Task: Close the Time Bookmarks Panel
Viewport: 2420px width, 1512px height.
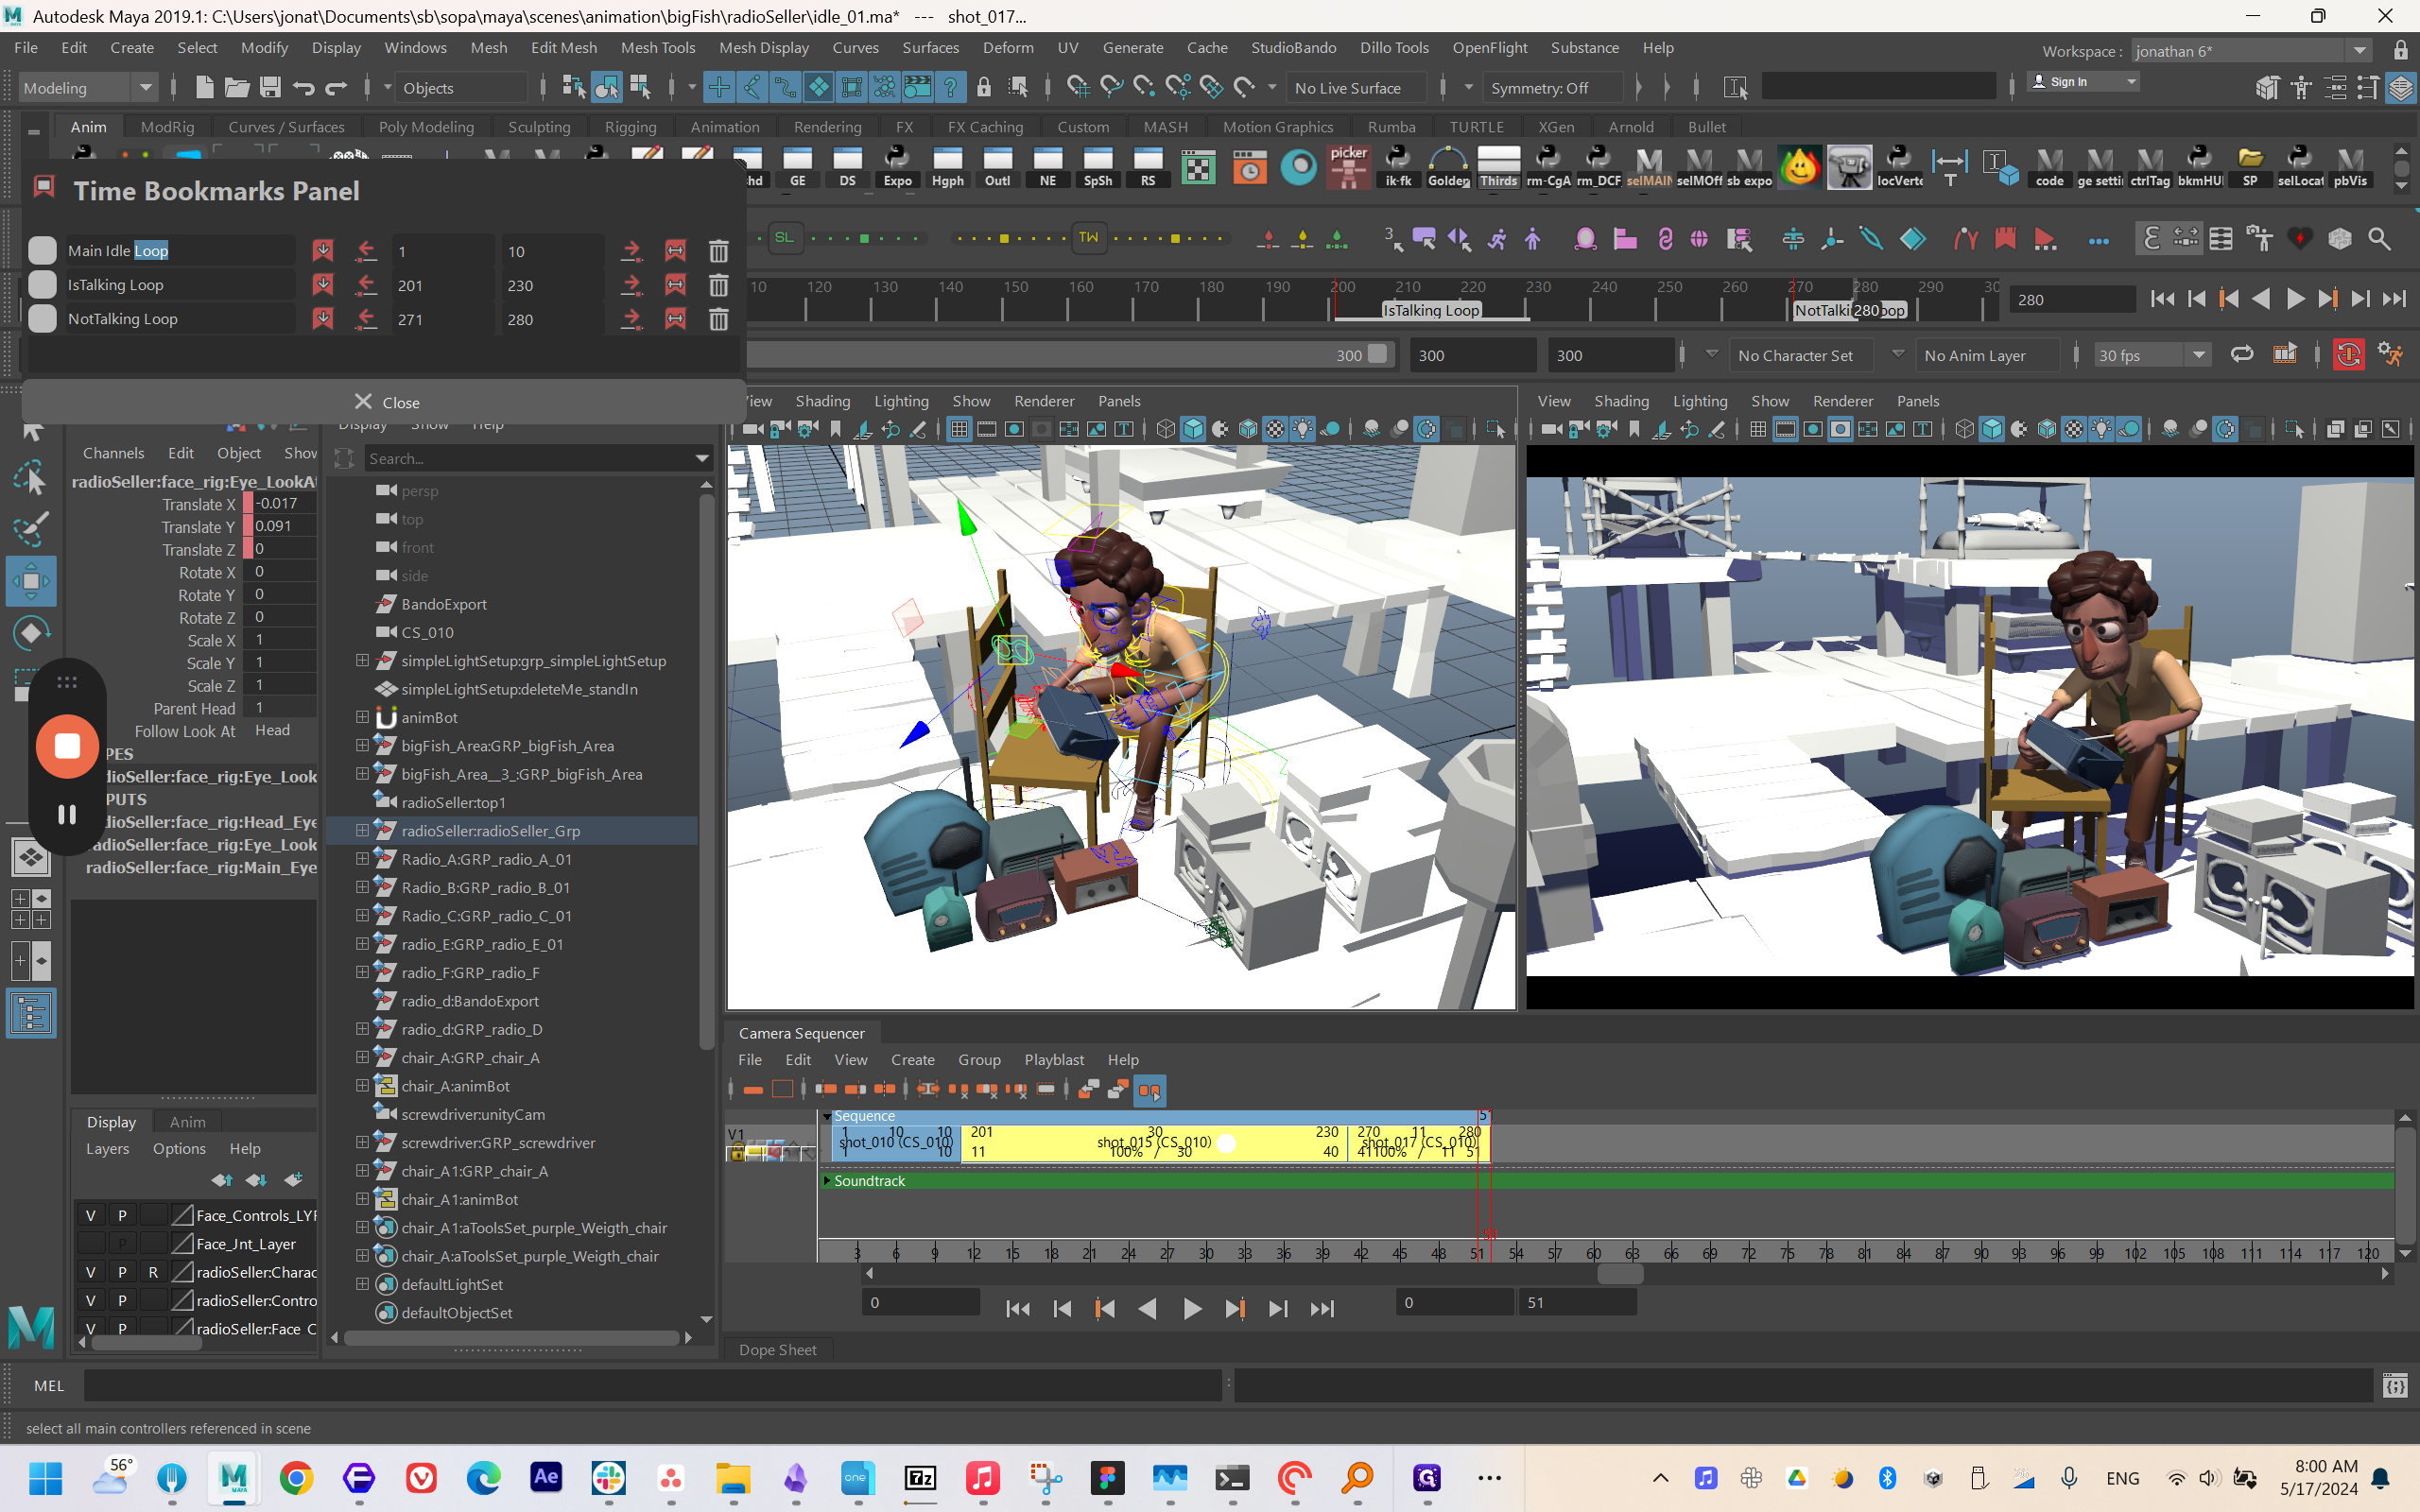Action: 385,402
